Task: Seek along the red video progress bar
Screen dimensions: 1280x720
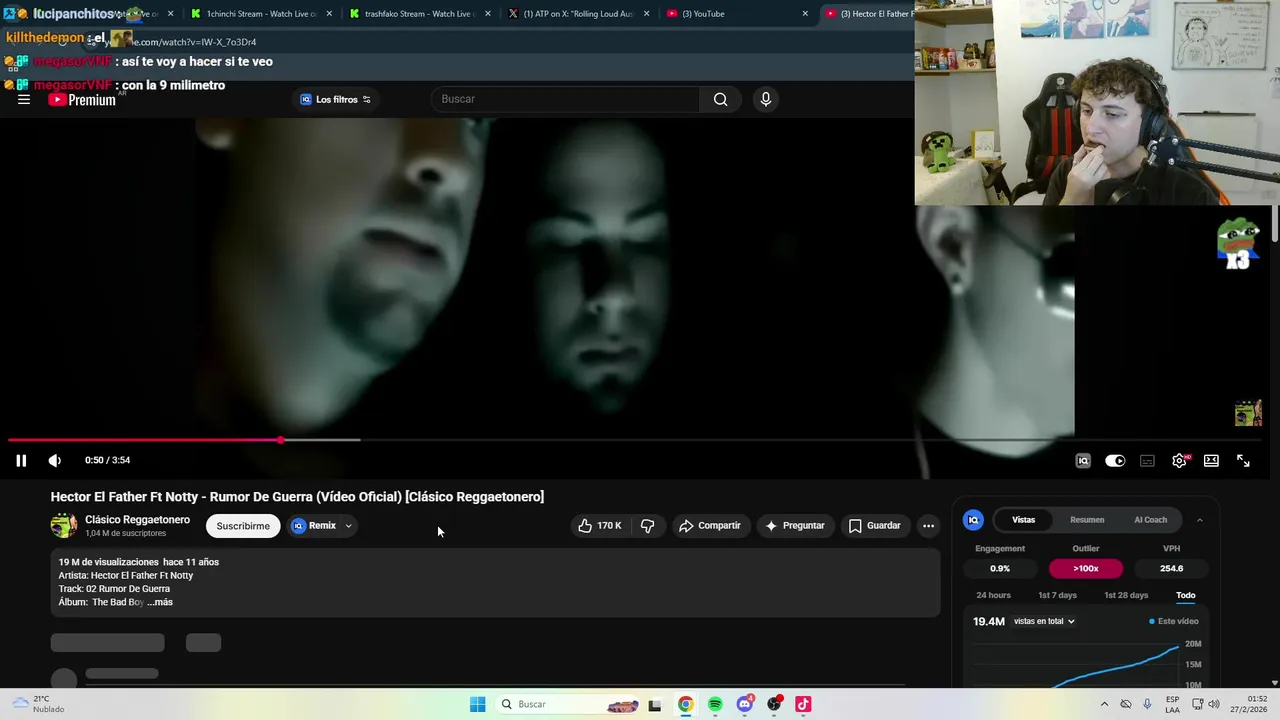Action: point(144,440)
